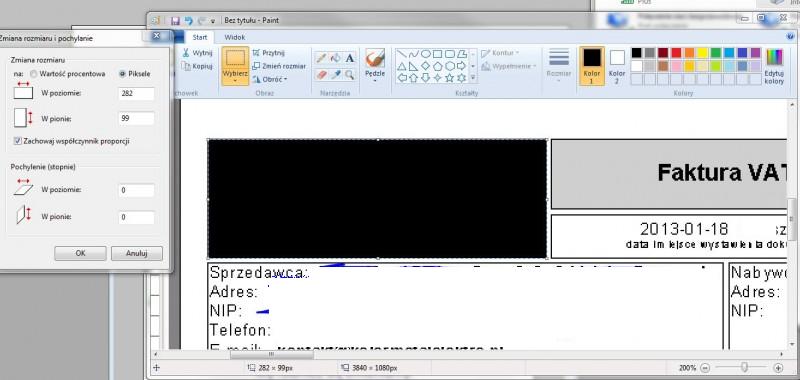This screenshot has width=800, height=380.
Task: Click the Undo arrow icon
Action: point(189,20)
